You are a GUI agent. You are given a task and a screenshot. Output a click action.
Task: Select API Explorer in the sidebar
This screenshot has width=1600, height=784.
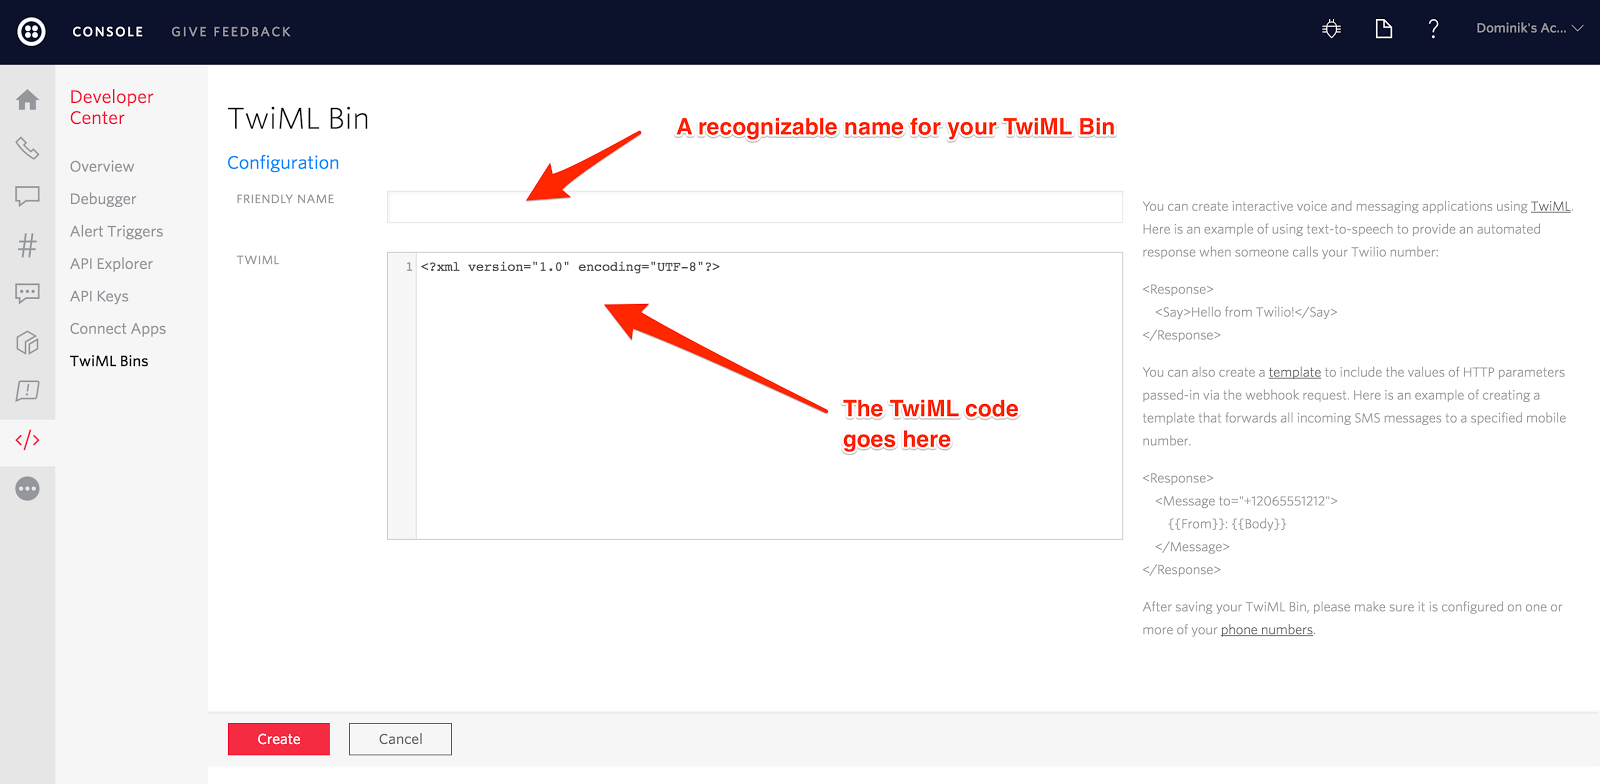pos(111,264)
